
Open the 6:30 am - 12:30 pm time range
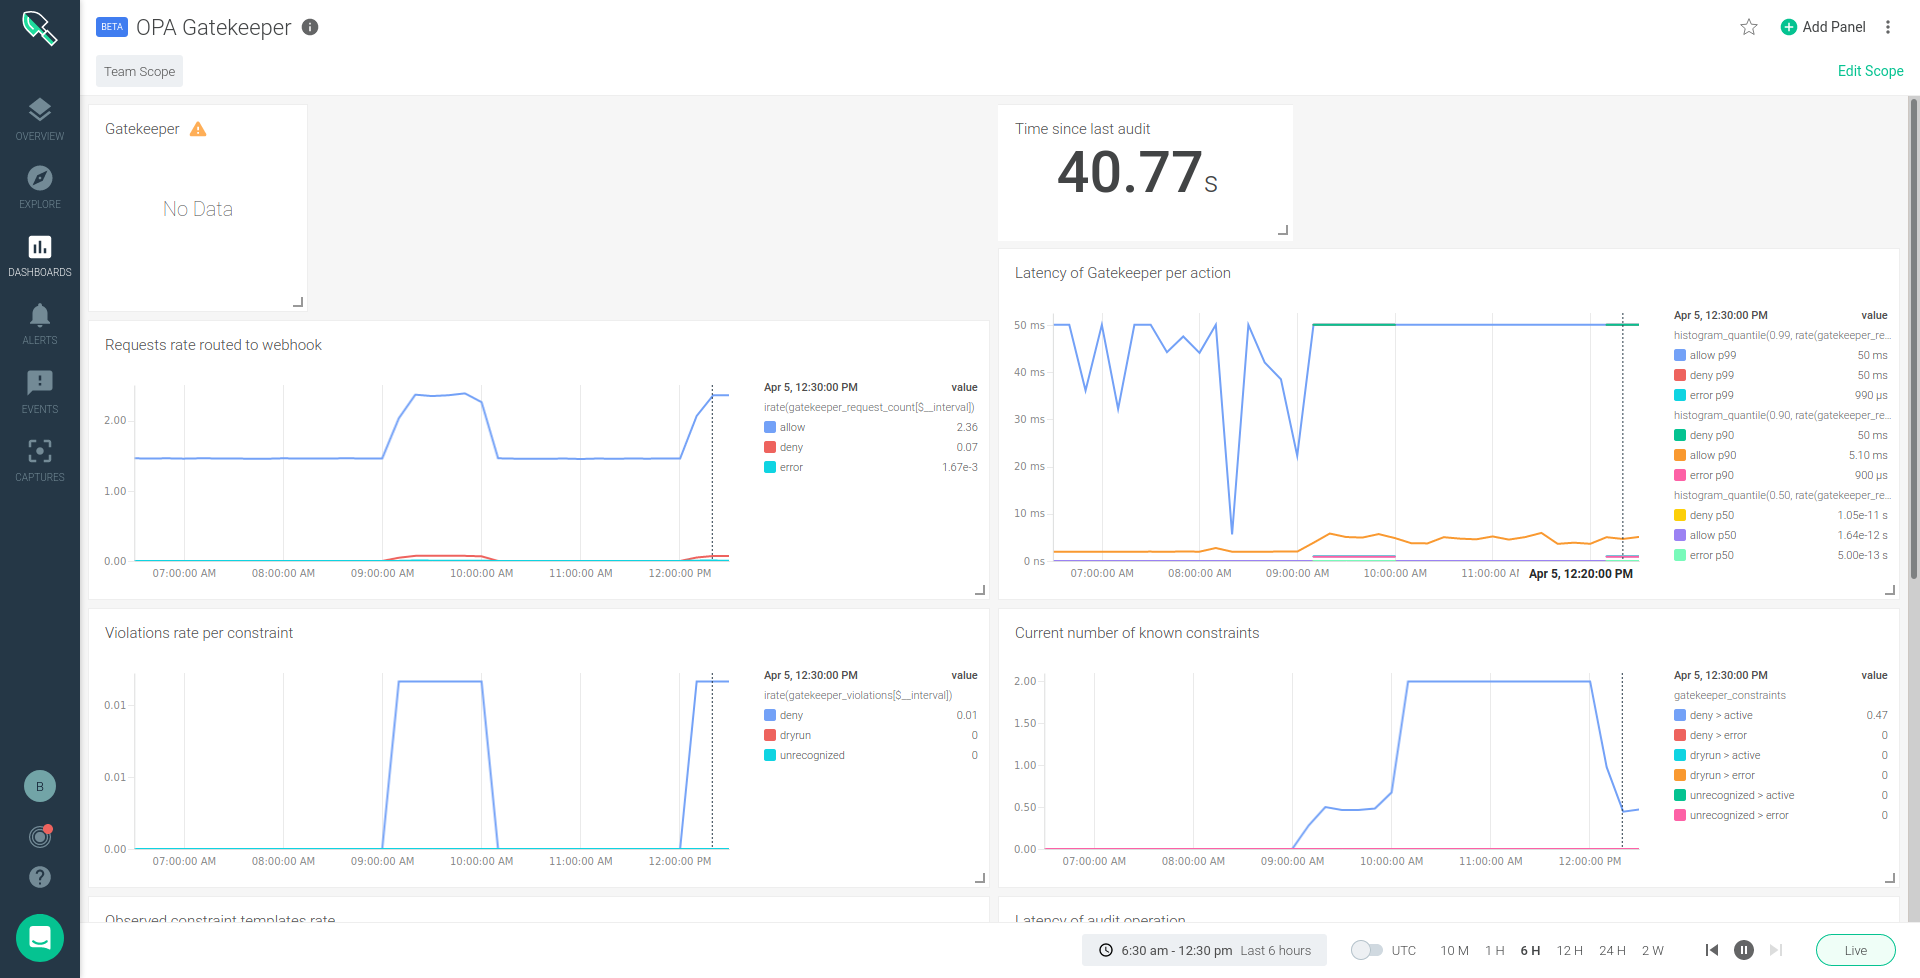[x=1204, y=951]
